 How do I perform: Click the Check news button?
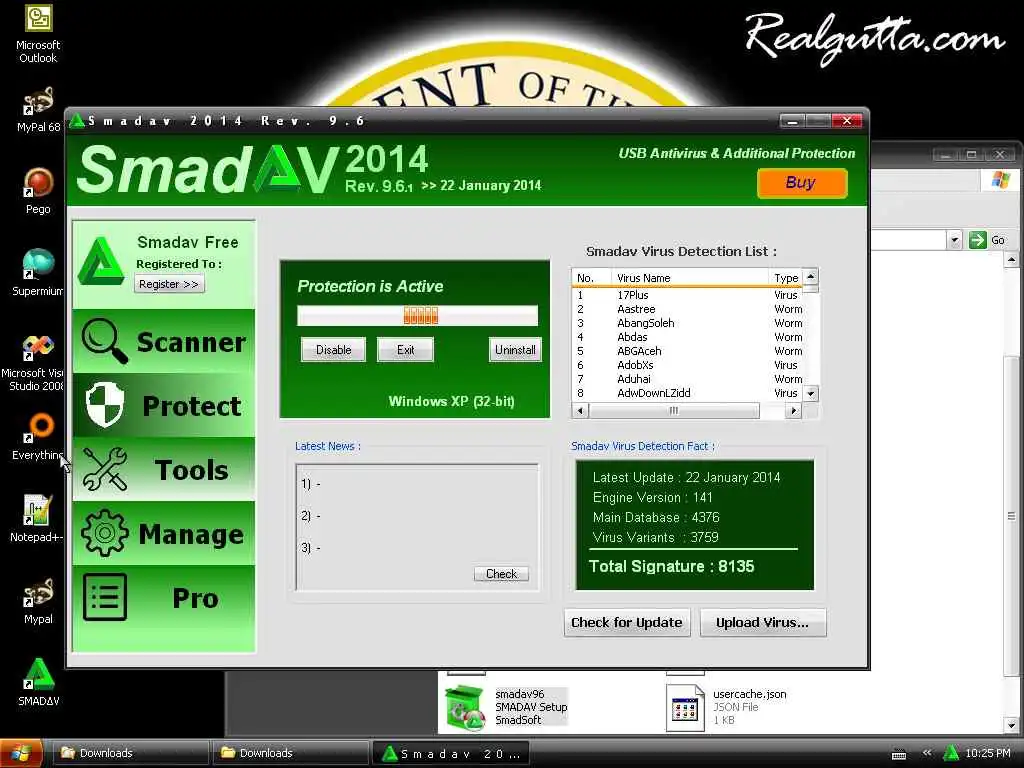click(x=501, y=573)
